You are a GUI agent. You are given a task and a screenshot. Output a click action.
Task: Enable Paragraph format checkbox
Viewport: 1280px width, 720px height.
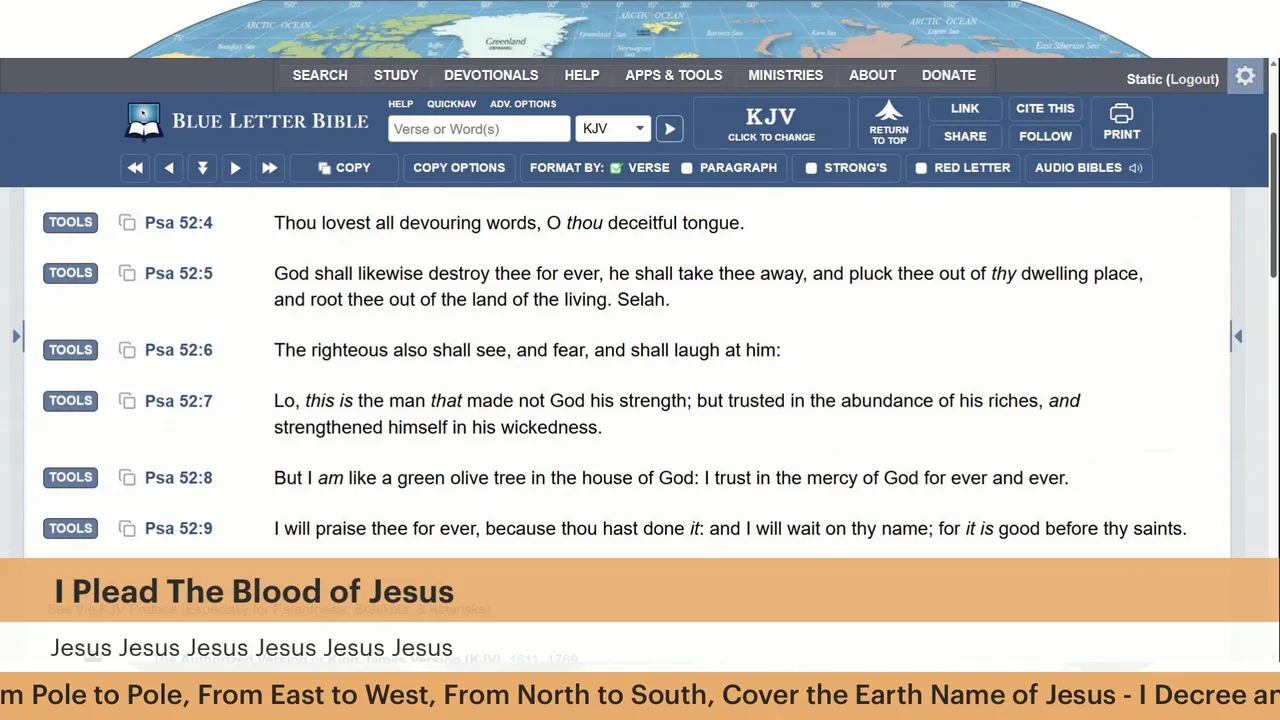click(687, 168)
